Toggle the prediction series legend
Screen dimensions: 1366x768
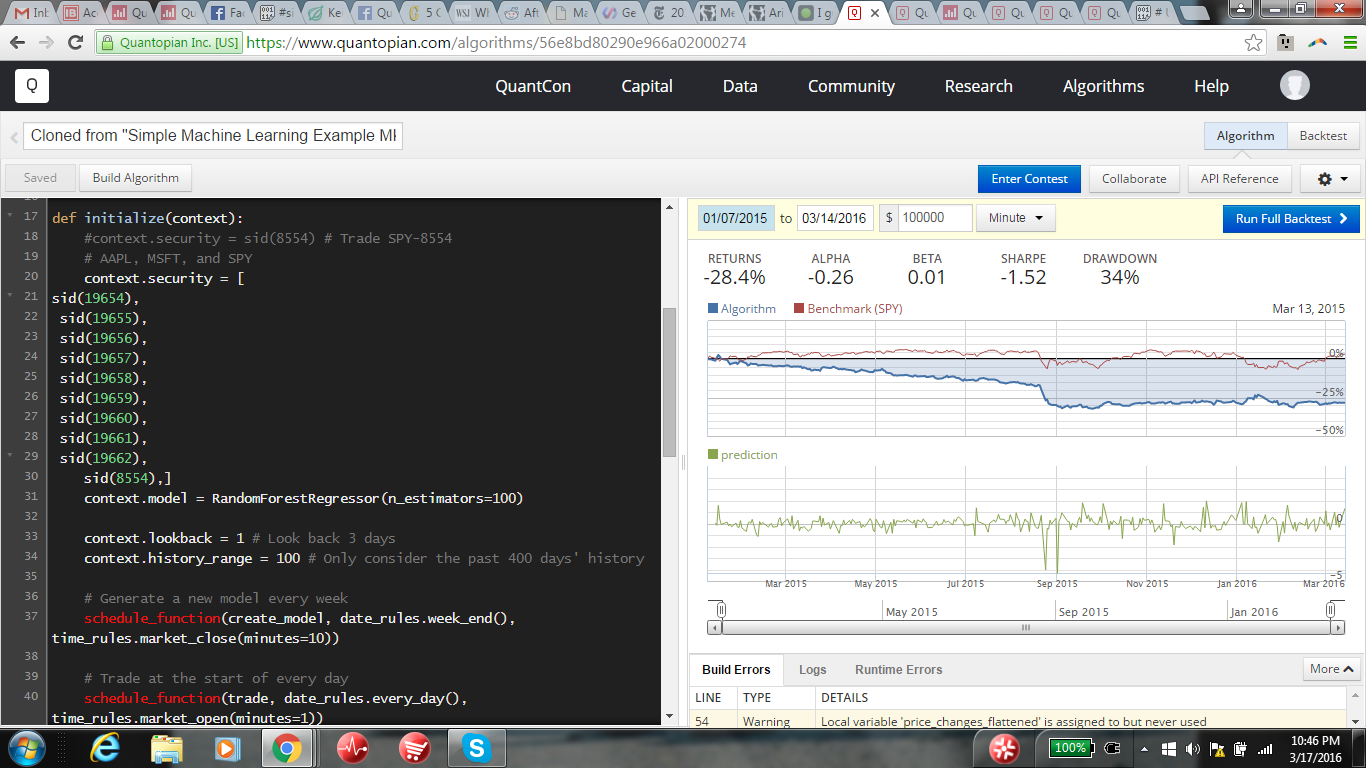point(742,455)
